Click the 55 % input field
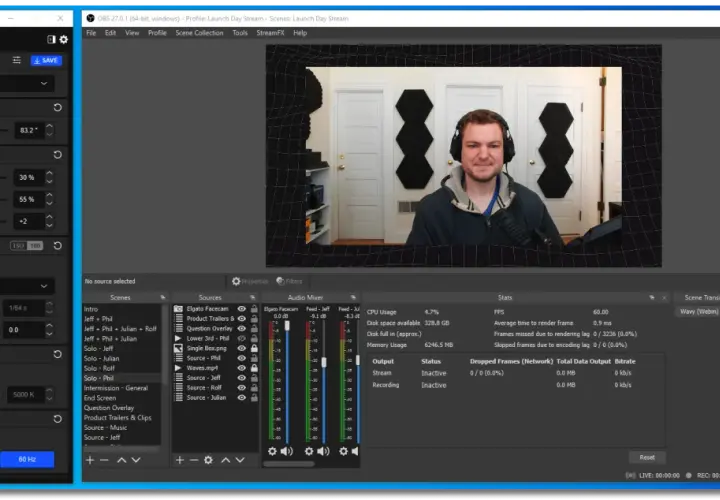The width and height of the screenshot is (720, 500). tap(29, 199)
